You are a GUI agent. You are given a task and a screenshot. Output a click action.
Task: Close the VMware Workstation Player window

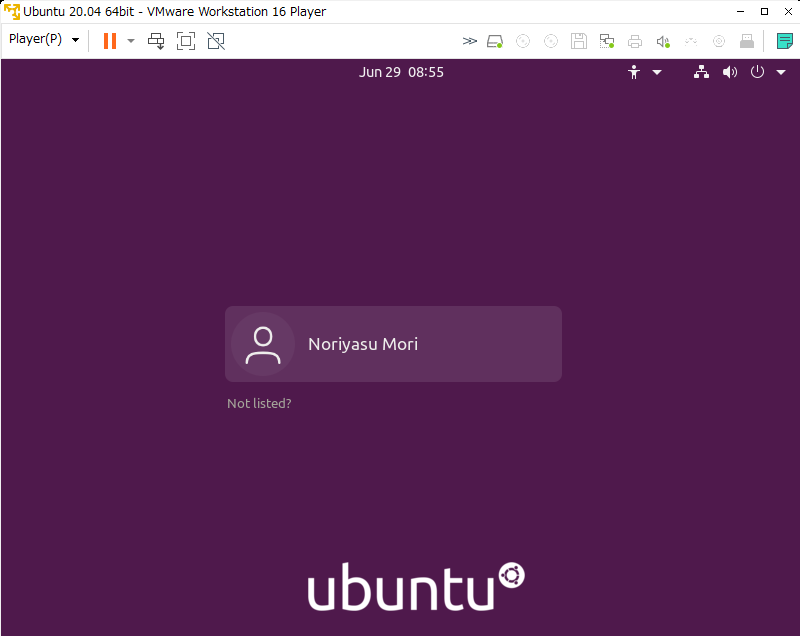tap(788, 11)
